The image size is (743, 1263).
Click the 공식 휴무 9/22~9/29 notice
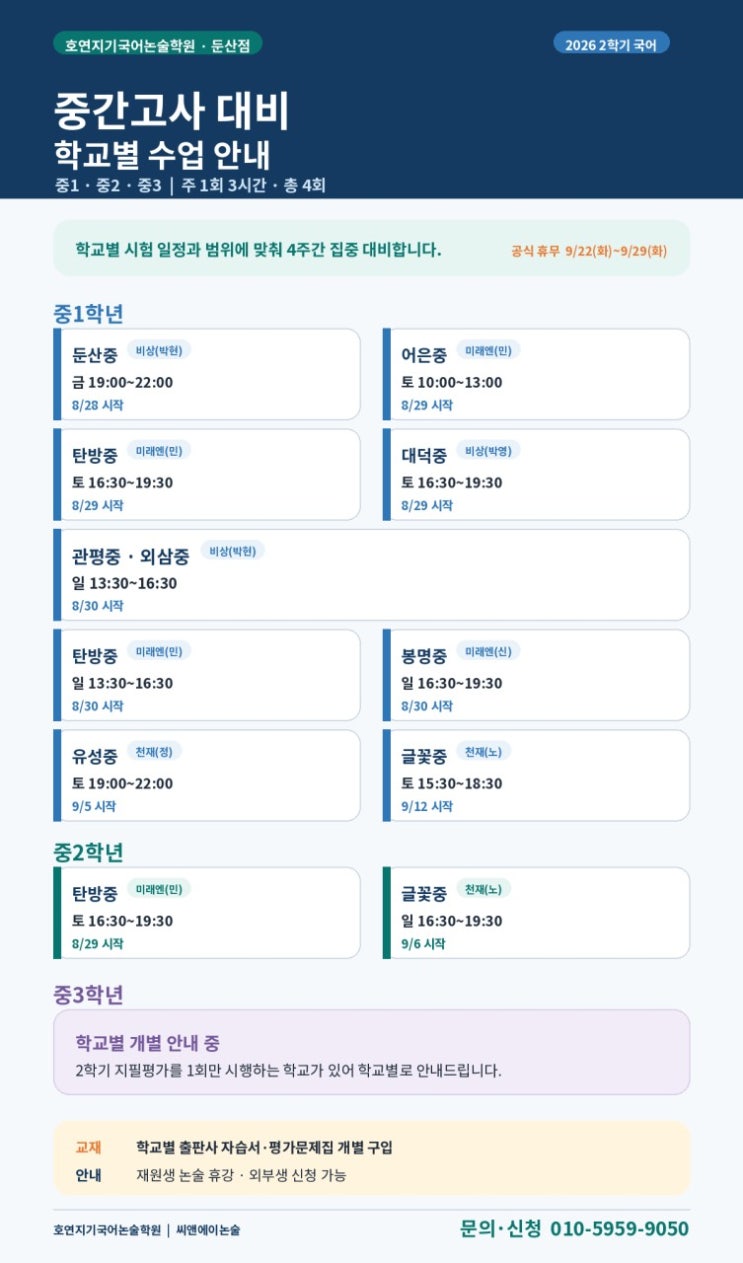(x=589, y=251)
